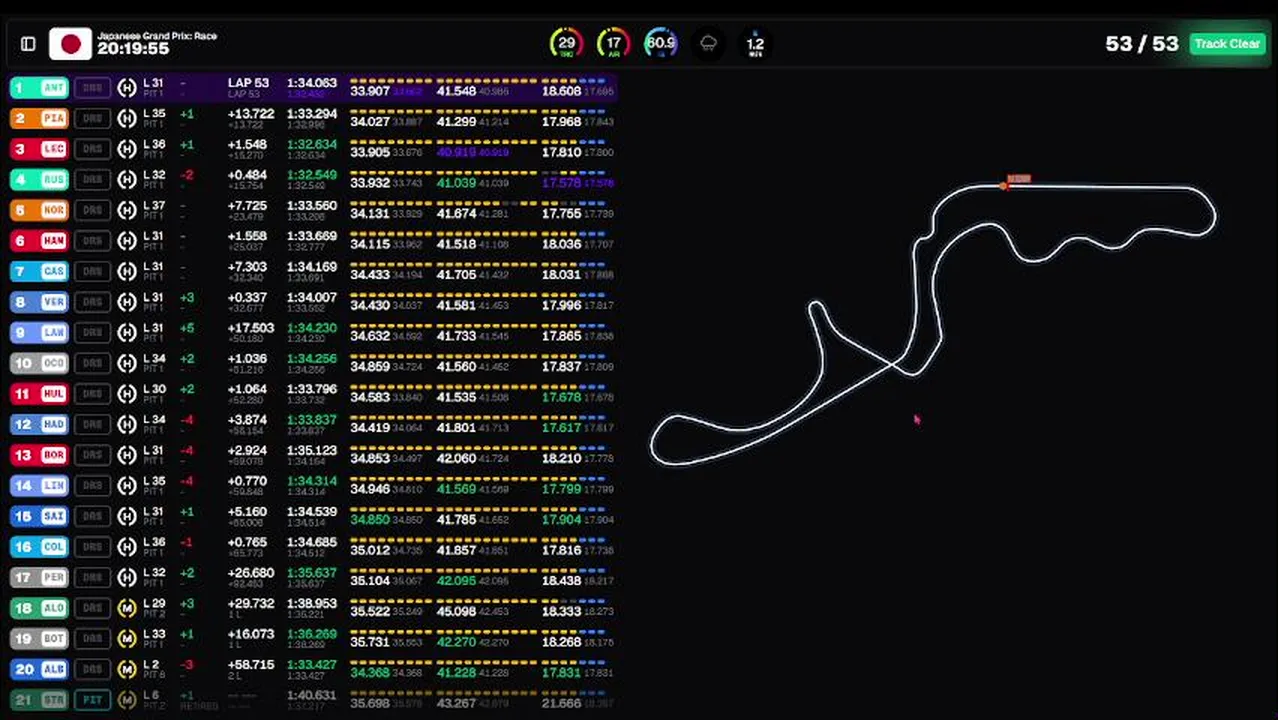Click PIA's gap +13.722
This screenshot has height=720, width=1278.
251,114
